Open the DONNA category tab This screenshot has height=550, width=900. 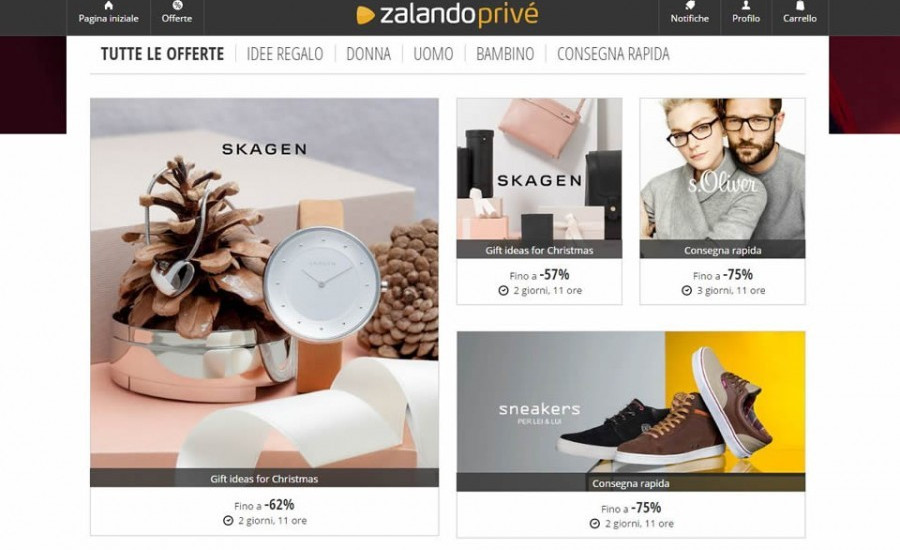pyautogui.click(x=368, y=54)
